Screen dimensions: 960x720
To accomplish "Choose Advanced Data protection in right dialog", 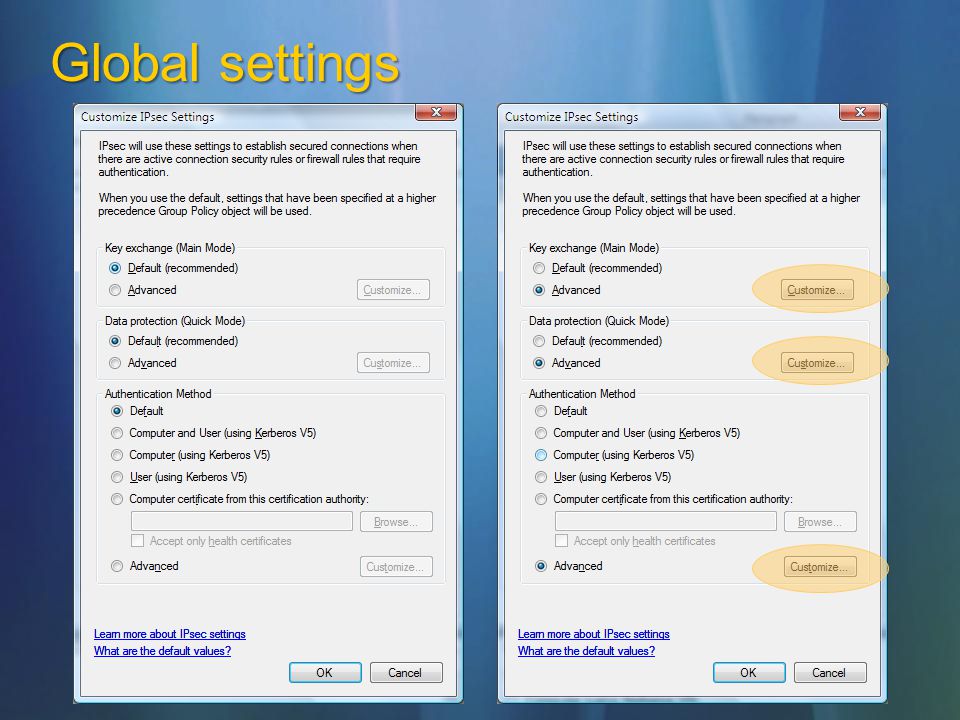I will 539,363.
